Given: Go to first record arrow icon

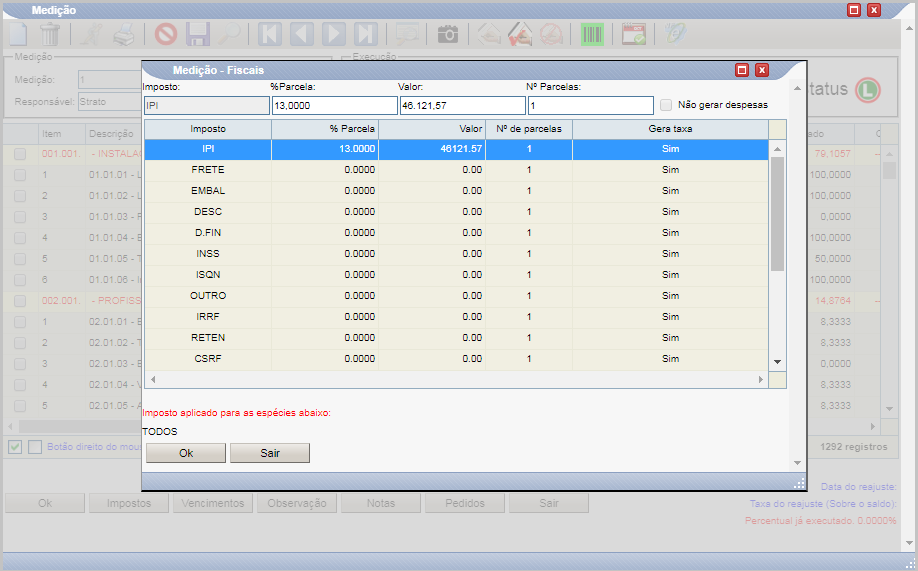Looking at the screenshot, I should tap(270, 34).
